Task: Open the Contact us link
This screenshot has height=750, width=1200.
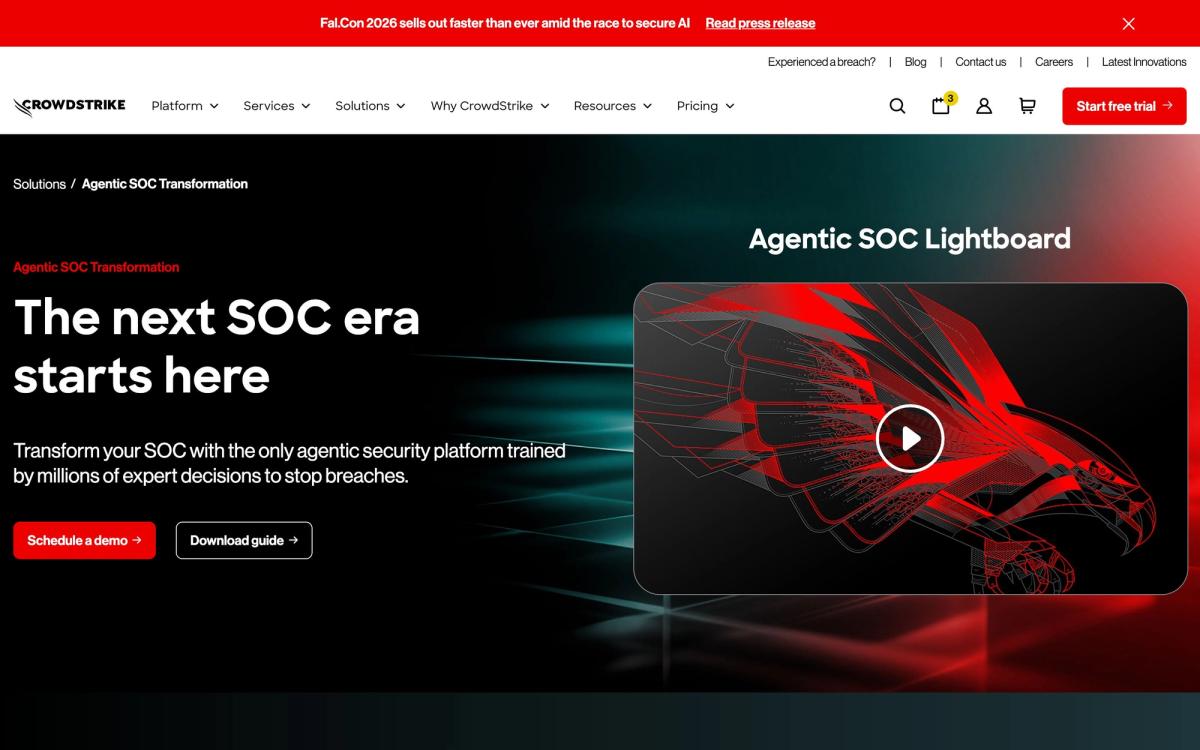Action: point(980,62)
